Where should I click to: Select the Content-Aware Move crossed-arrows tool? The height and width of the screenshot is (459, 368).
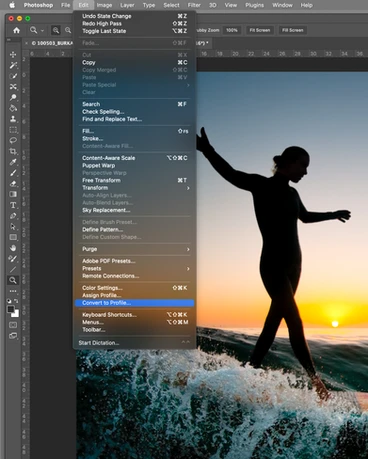point(13,87)
